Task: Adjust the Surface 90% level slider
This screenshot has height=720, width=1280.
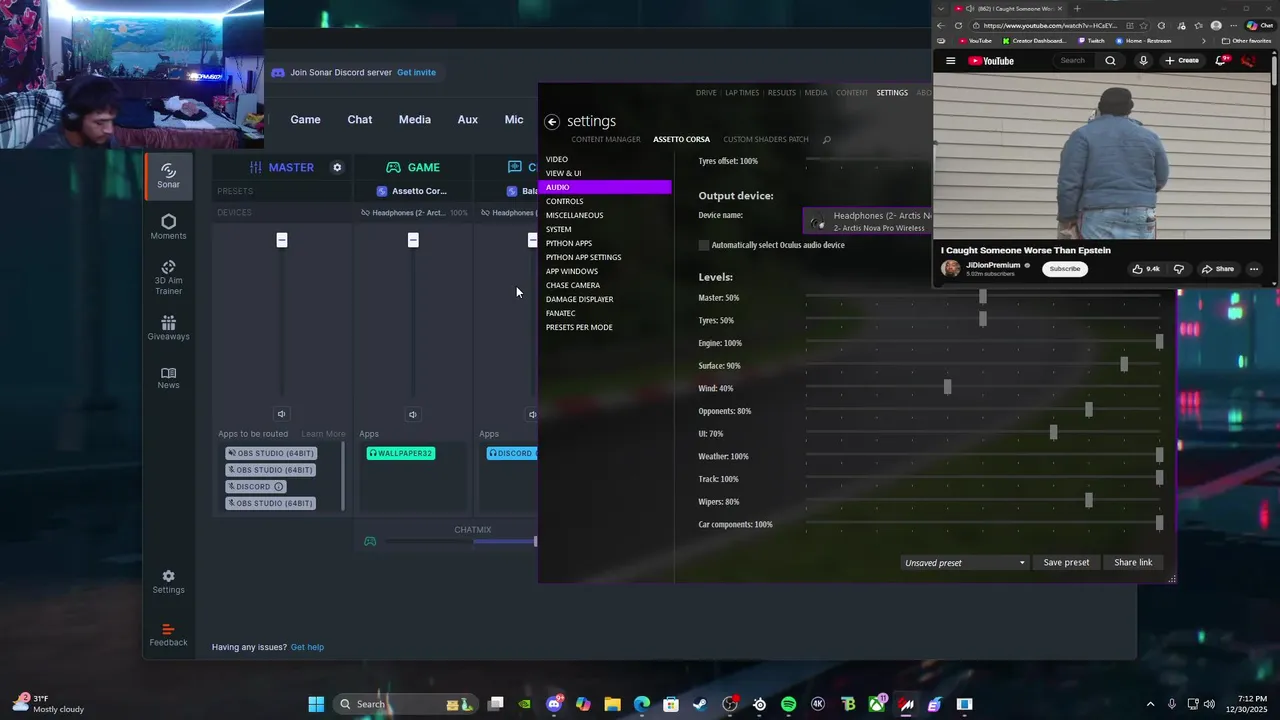Action: pyautogui.click(x=1124, y=365)
